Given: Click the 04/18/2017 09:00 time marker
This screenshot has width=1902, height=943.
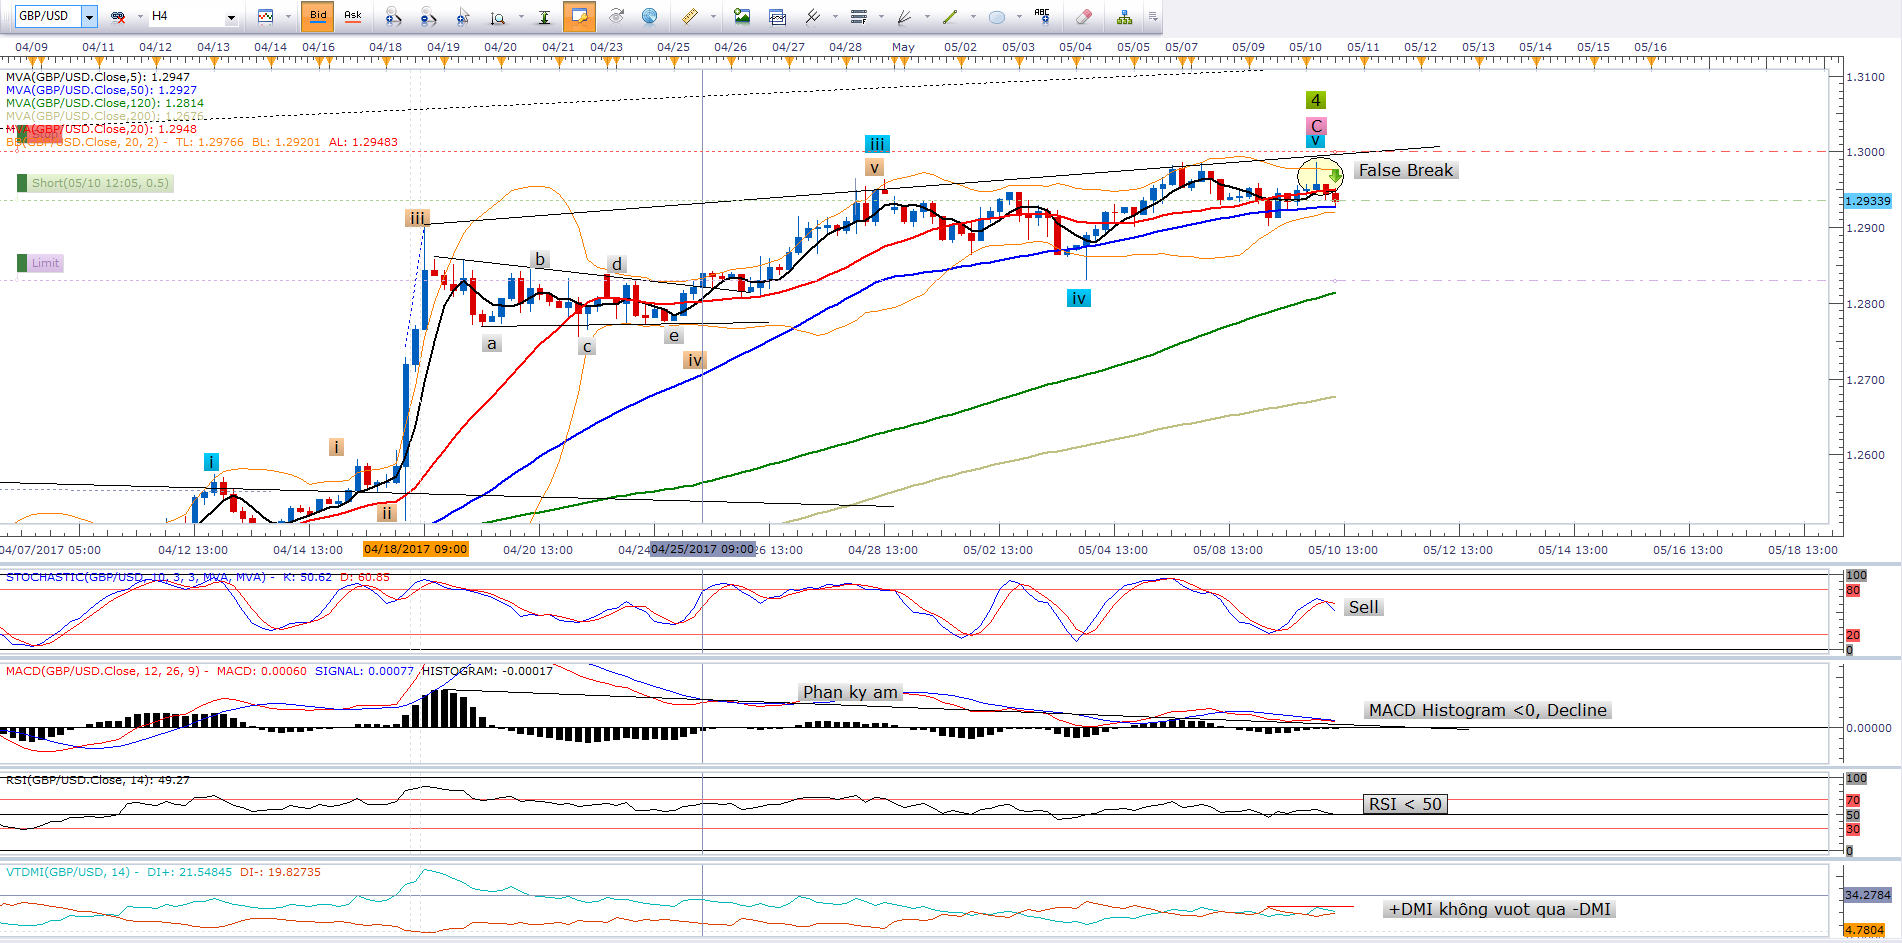Looking at the screenshot, I should pos(415,549).
